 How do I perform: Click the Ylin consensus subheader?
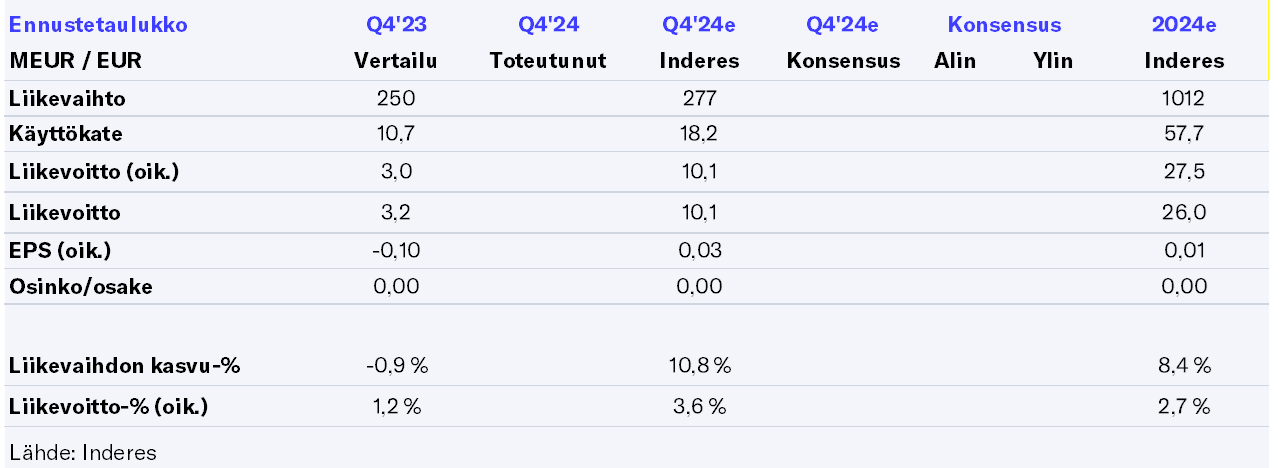[x=1053, y=61]
